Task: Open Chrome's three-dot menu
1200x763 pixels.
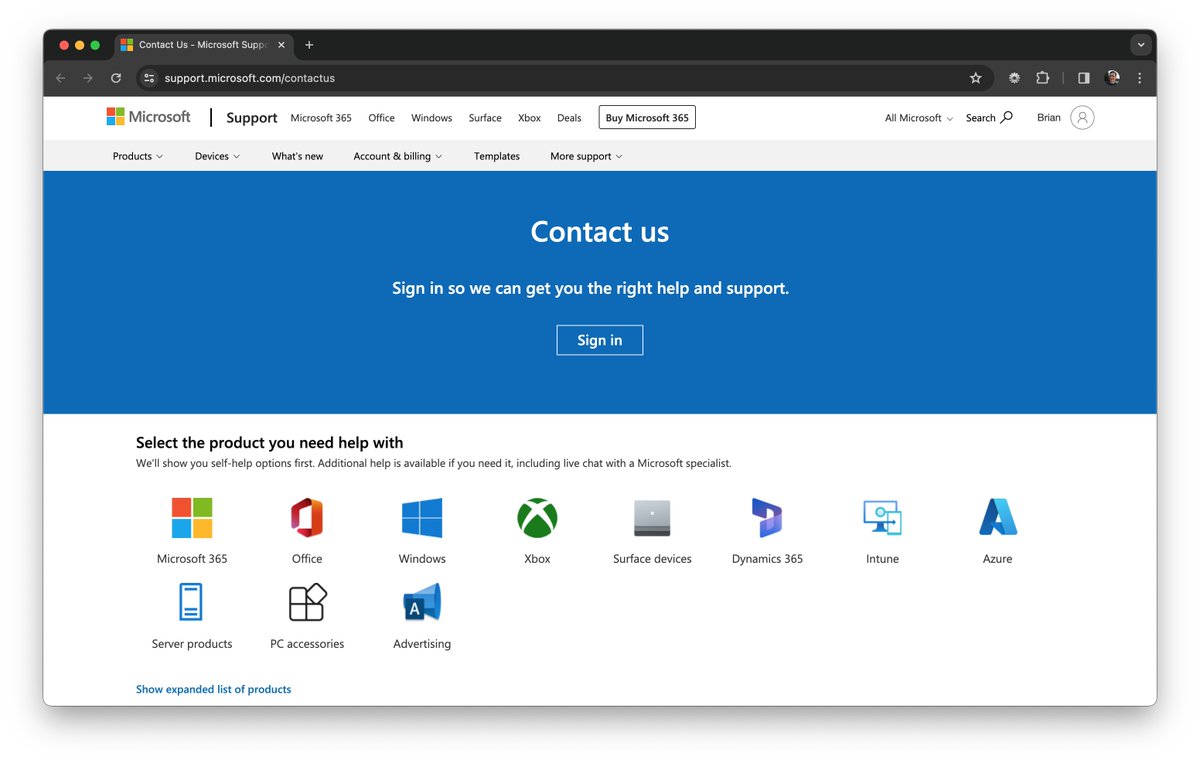Action: point(1140,78)
